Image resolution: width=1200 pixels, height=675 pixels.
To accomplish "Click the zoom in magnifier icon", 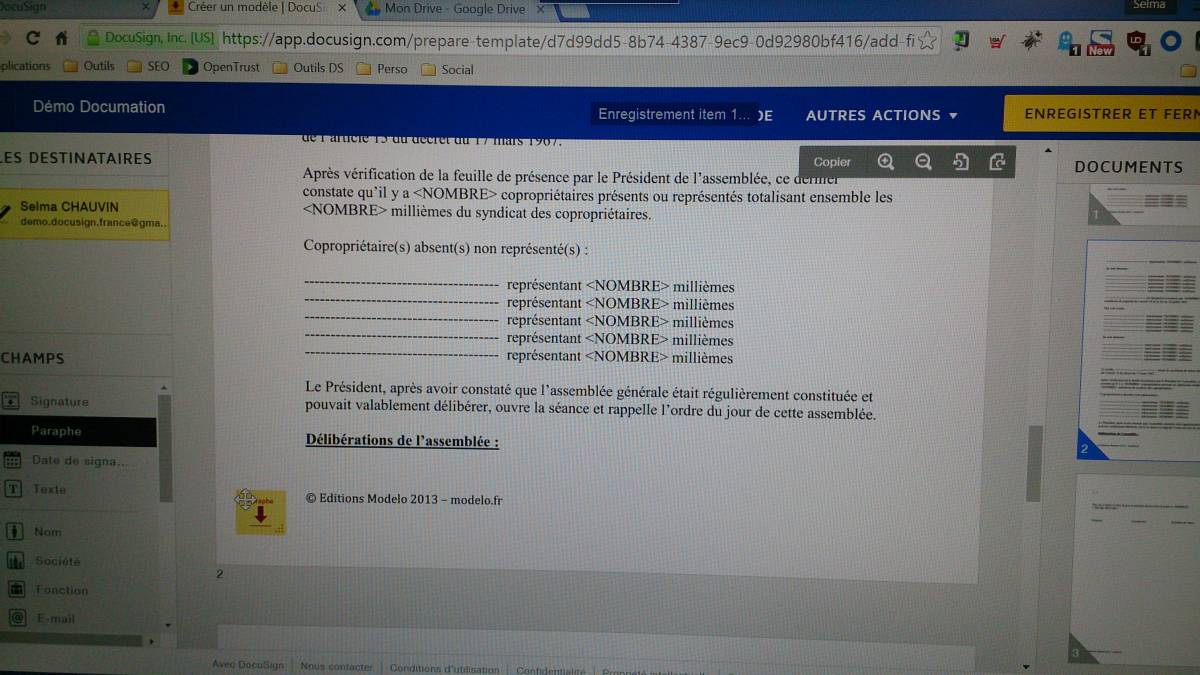I will pyautogui.click(x=885, y=162).
